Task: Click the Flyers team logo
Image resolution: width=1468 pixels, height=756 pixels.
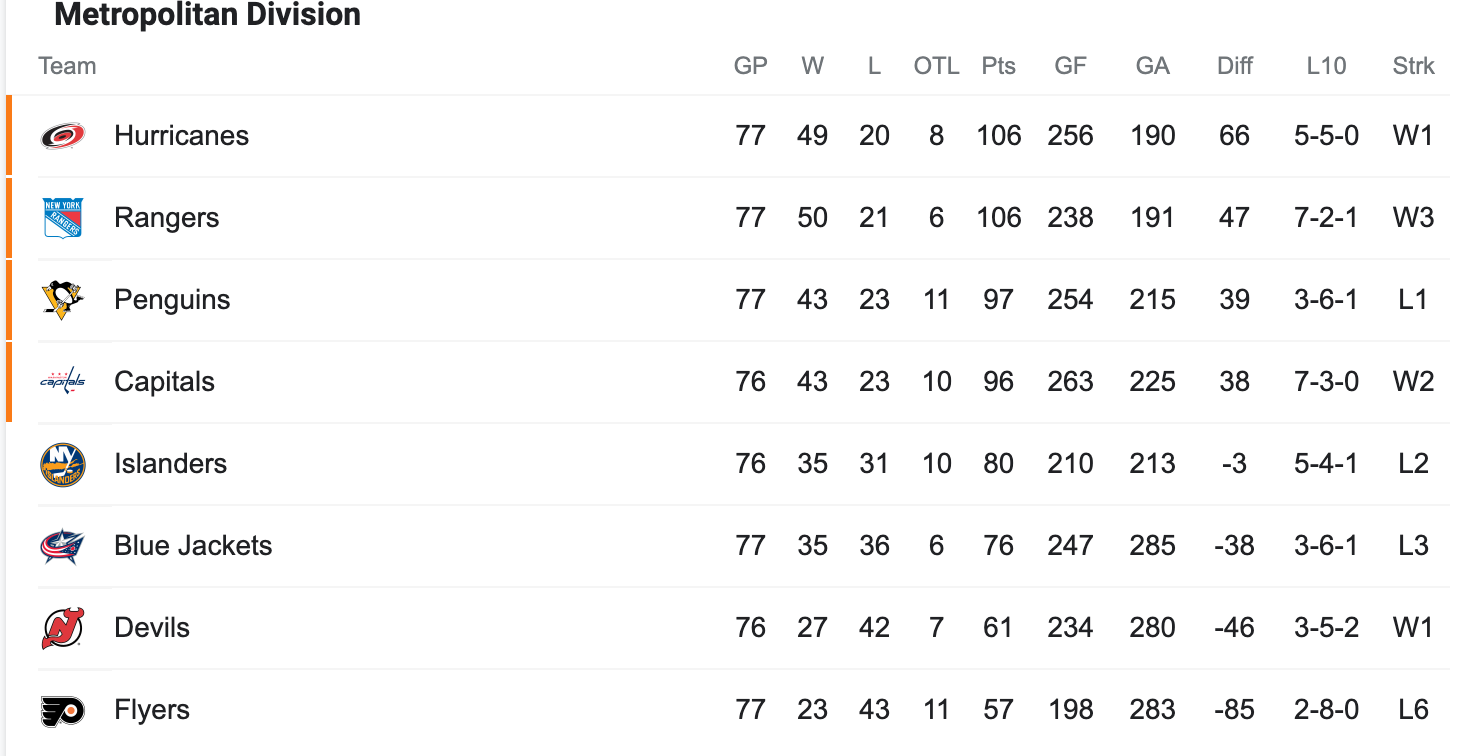Action: [x=63, y=710]
